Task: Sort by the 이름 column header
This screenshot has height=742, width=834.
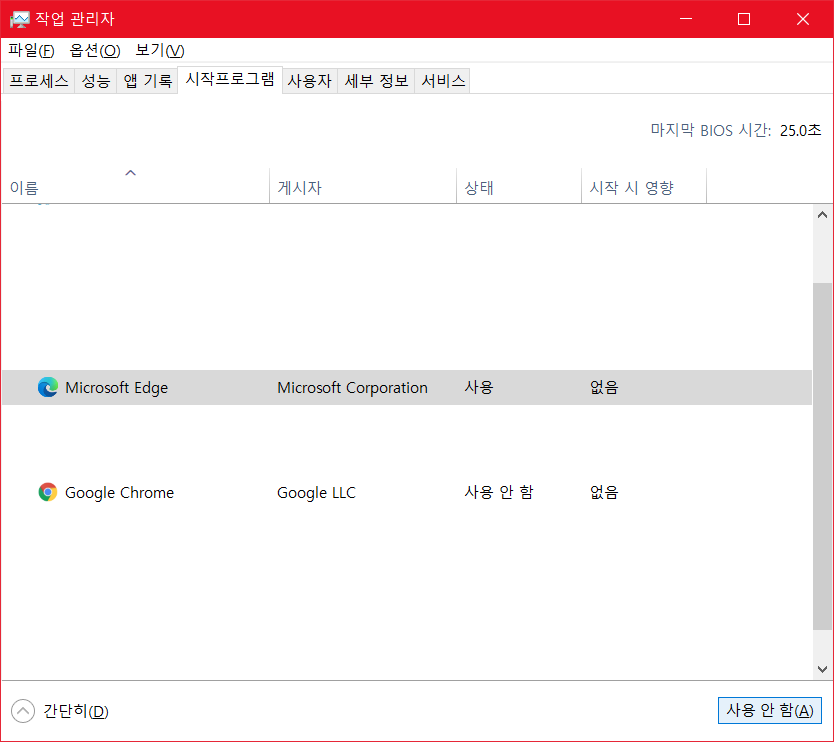Action: click(136, 186)
